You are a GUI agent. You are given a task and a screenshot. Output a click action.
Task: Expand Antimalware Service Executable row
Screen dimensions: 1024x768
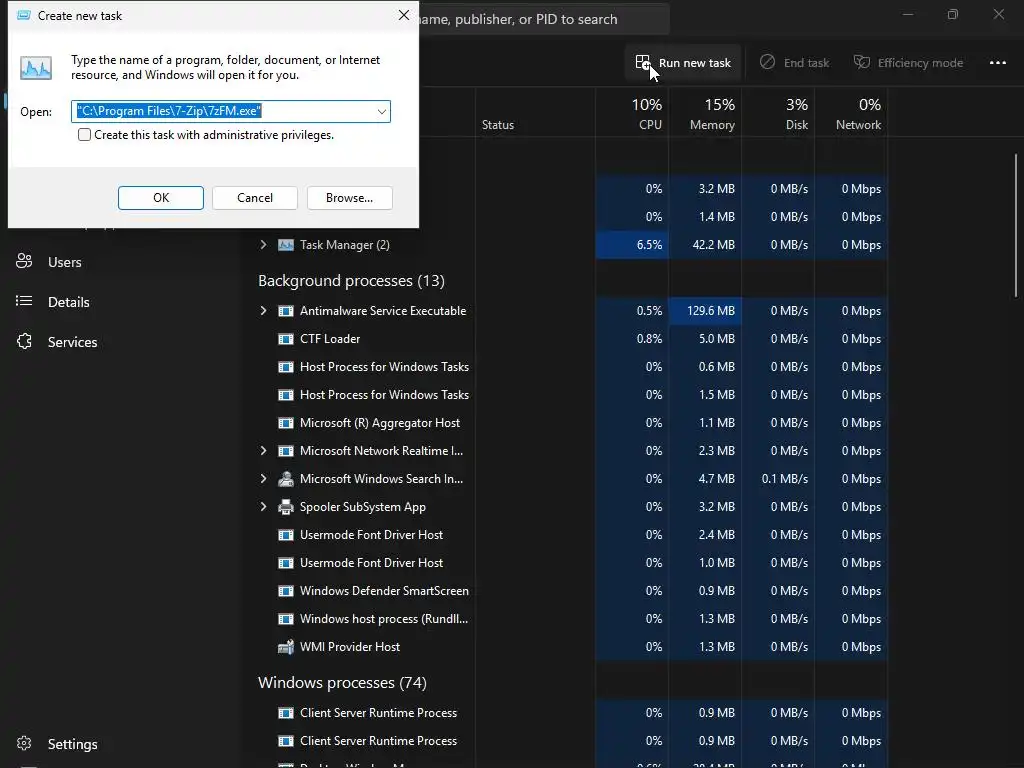263,311
